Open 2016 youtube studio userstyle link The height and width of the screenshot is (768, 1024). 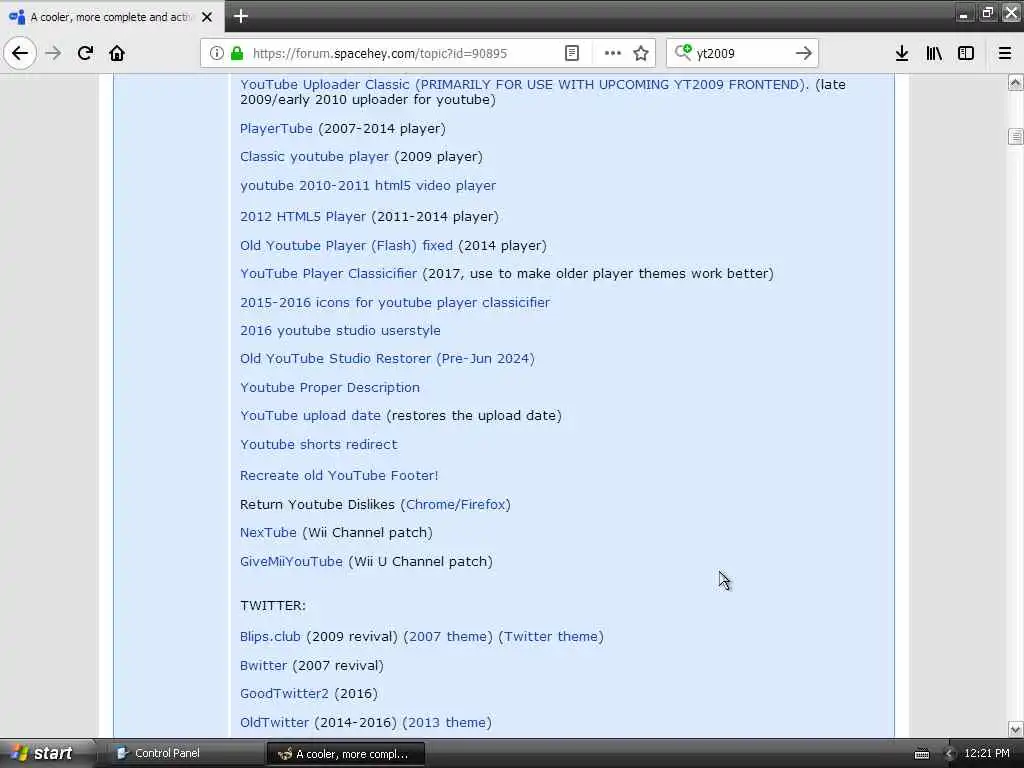pyautogui.click(x=340, y=330)
